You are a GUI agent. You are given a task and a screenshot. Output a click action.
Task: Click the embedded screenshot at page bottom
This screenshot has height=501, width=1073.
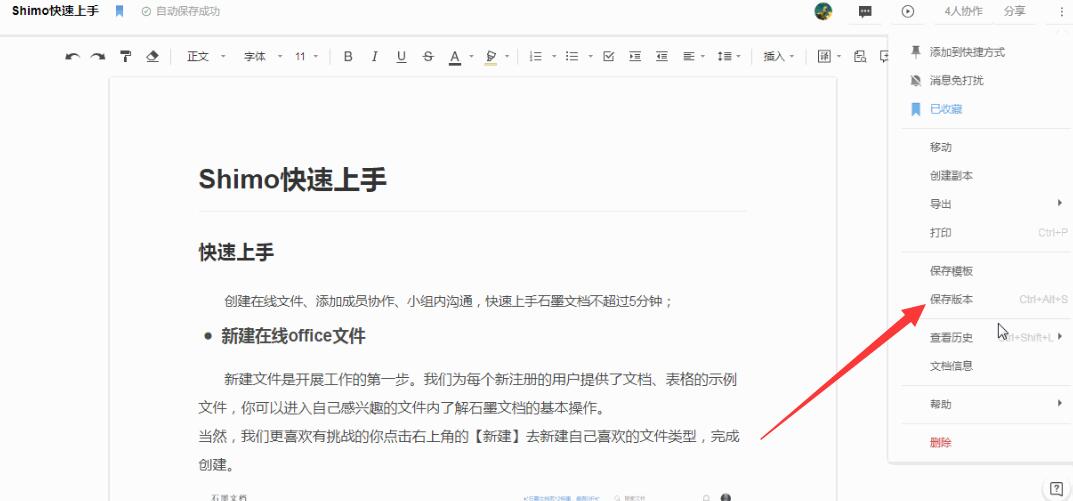(472, 496)
